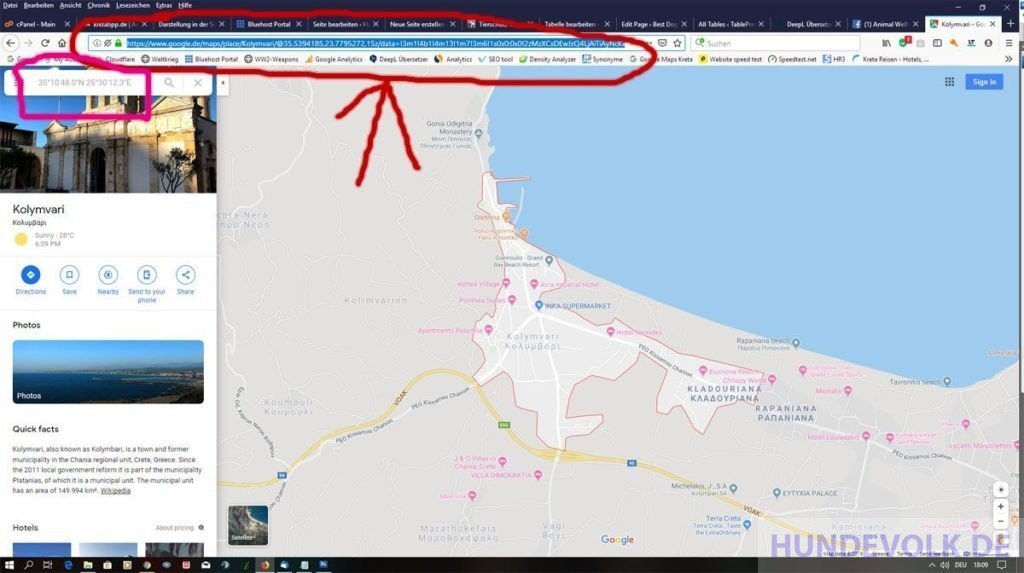Click the Directions icon for Kolymvari
This screenshot has width=1024, height=573.
(30, 275)
